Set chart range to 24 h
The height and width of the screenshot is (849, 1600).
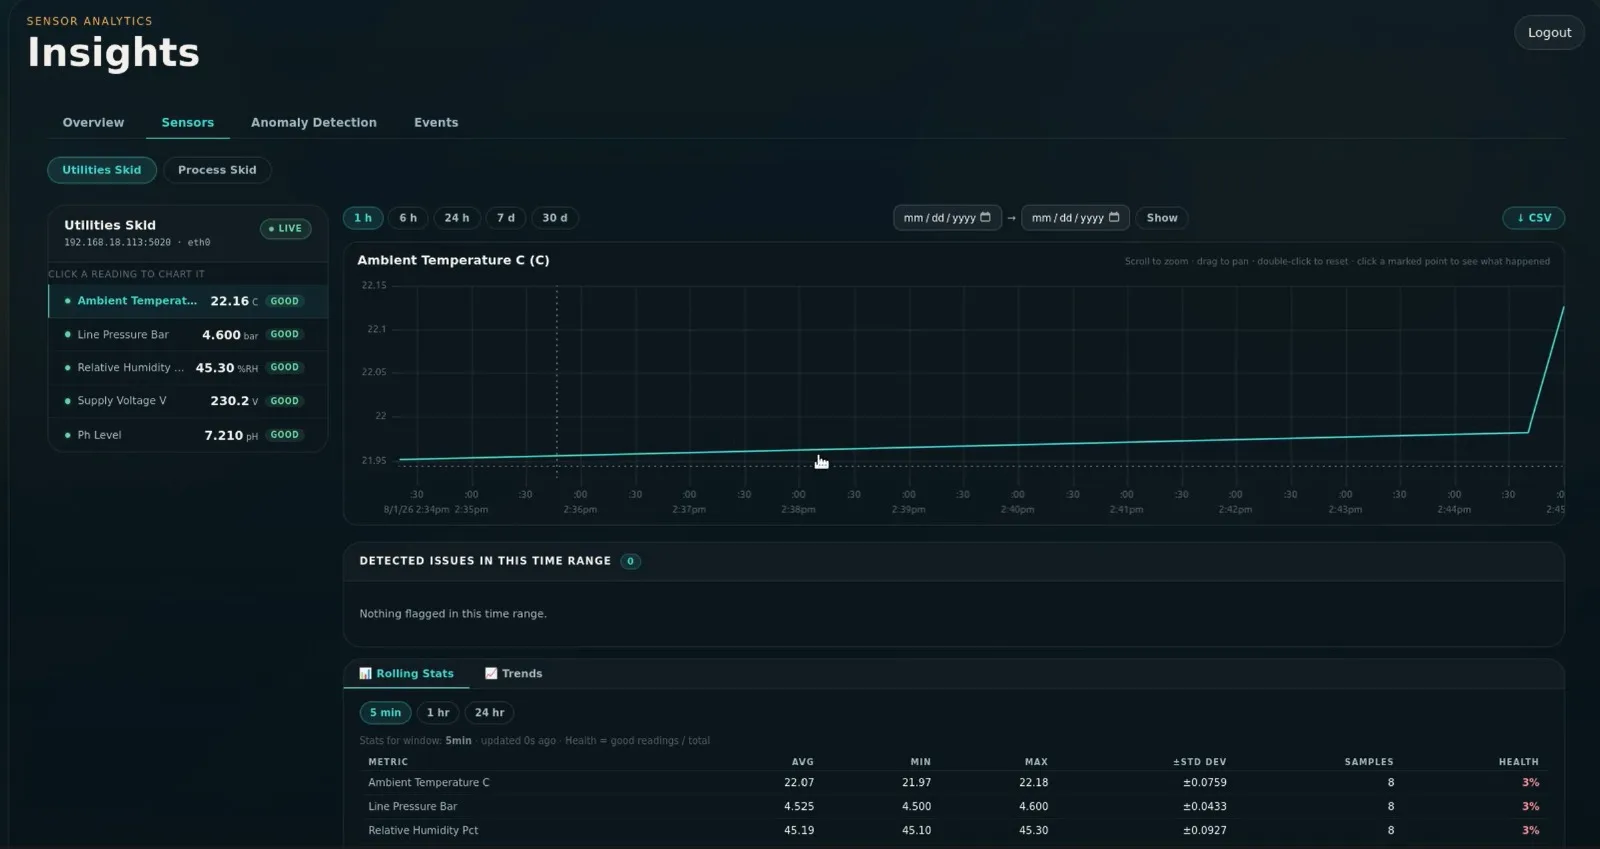[x=457, y=218]
